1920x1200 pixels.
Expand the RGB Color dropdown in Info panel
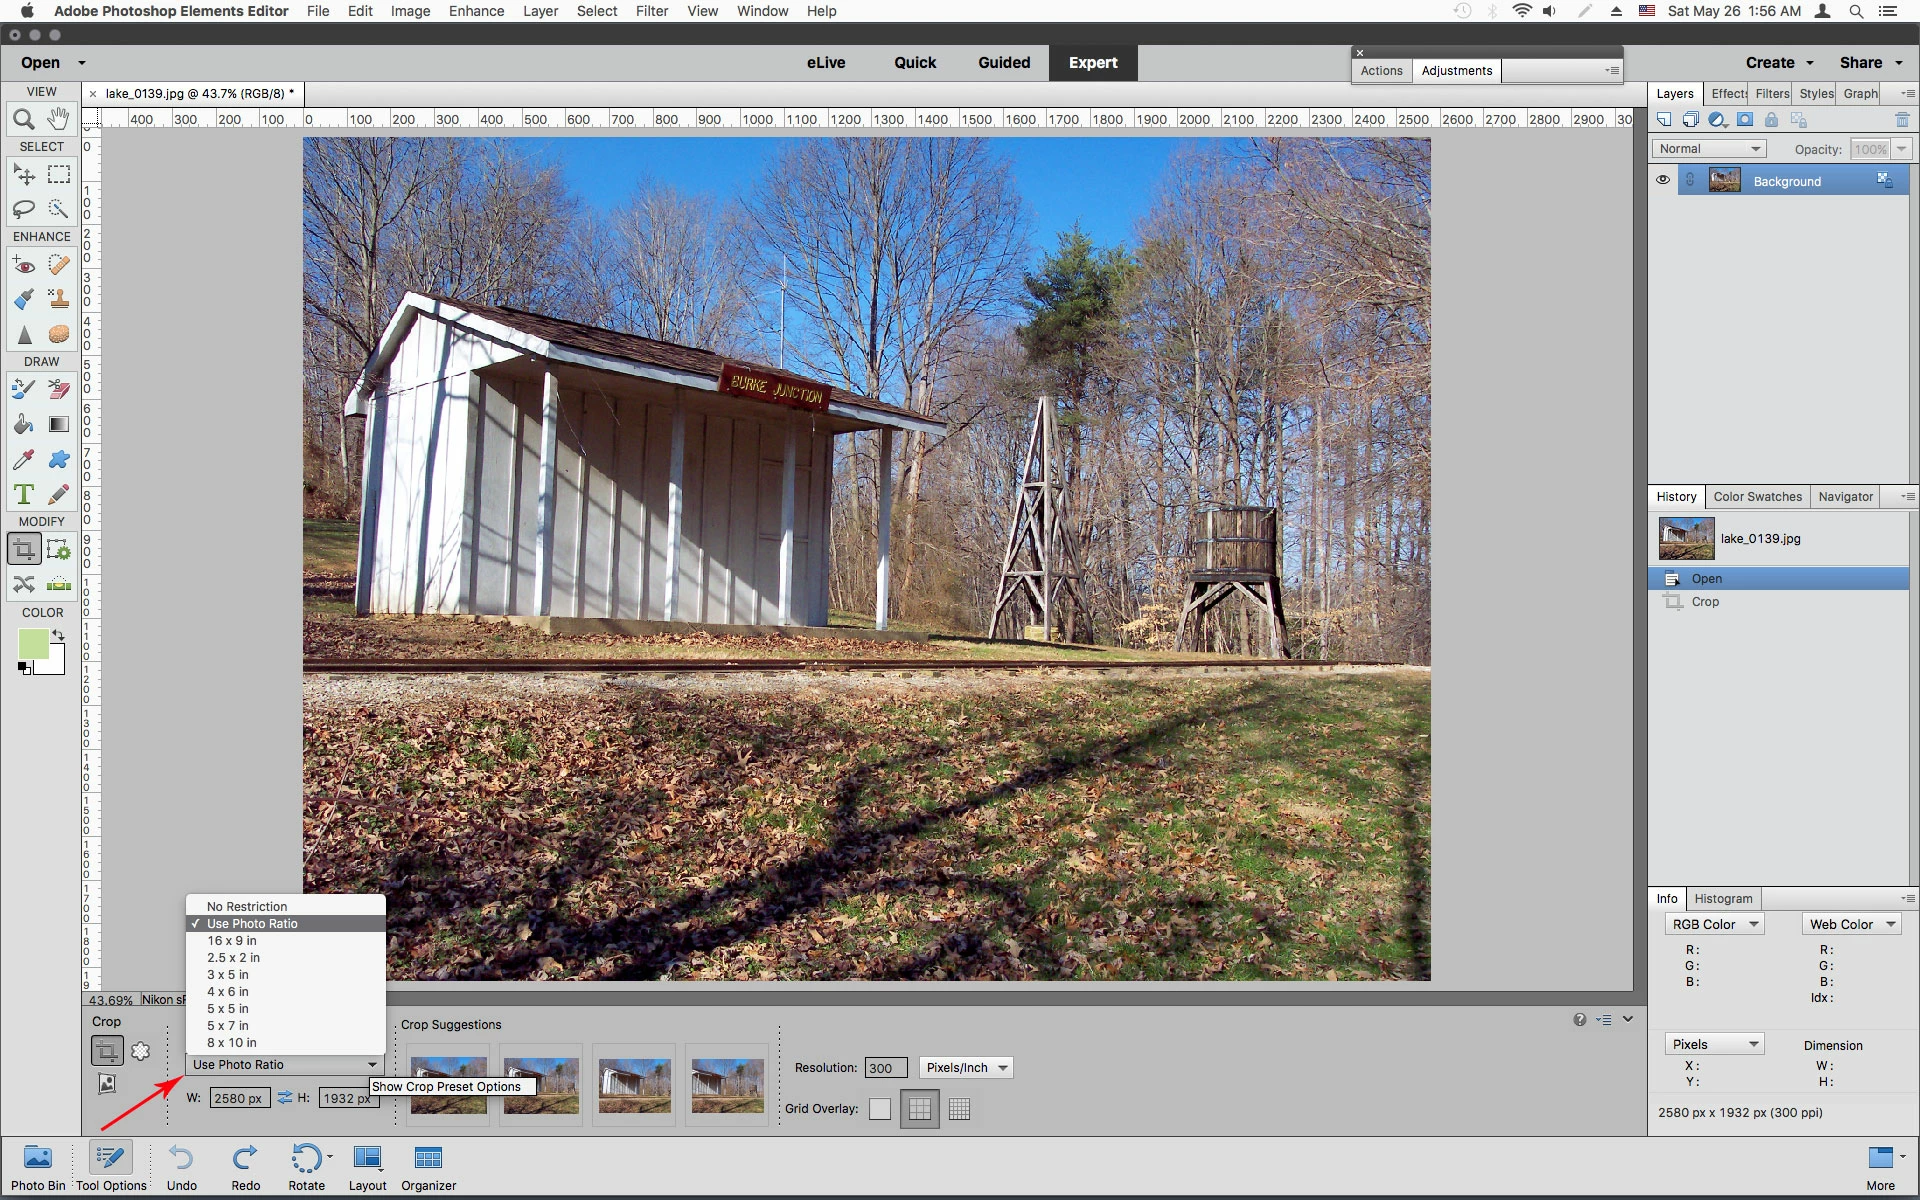pyautogui.click(x=1714, y=925)
